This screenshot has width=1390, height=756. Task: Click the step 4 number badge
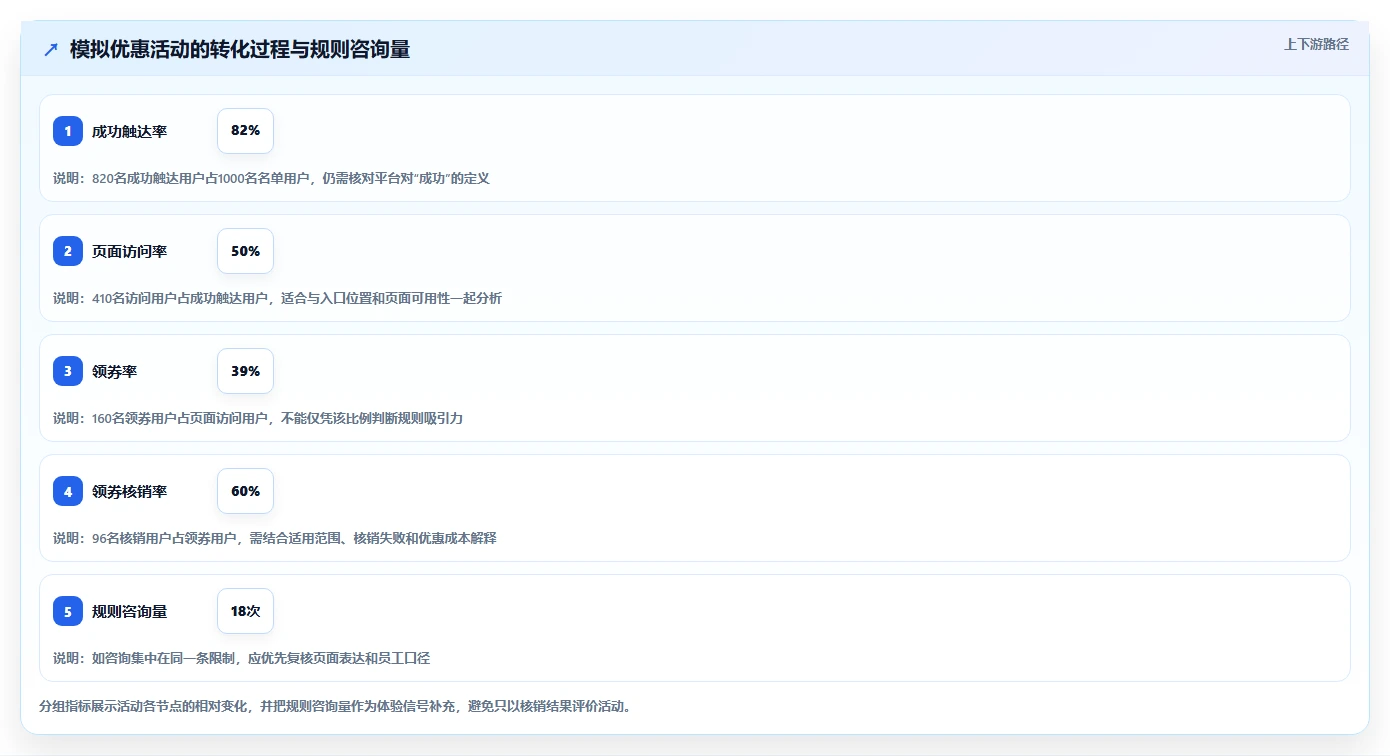68,491
